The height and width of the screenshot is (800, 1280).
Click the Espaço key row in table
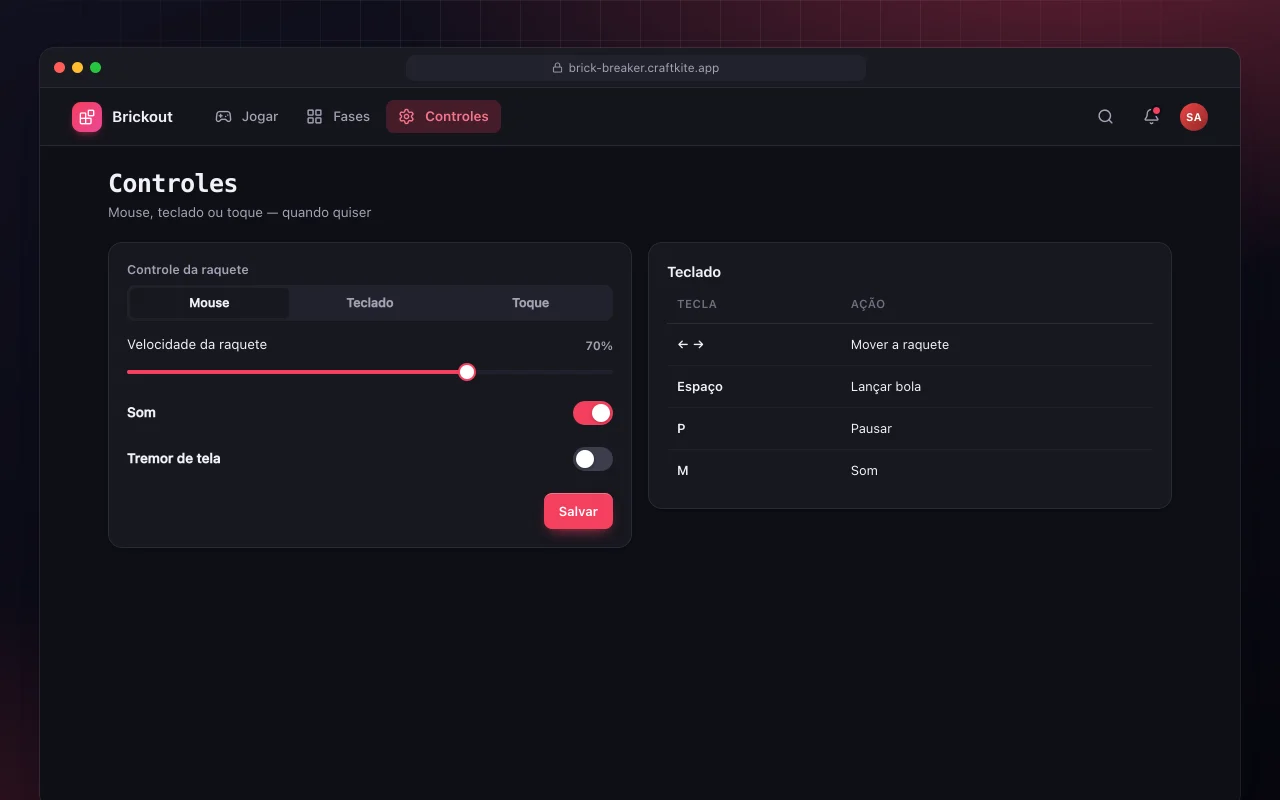[x=910, y=387]
